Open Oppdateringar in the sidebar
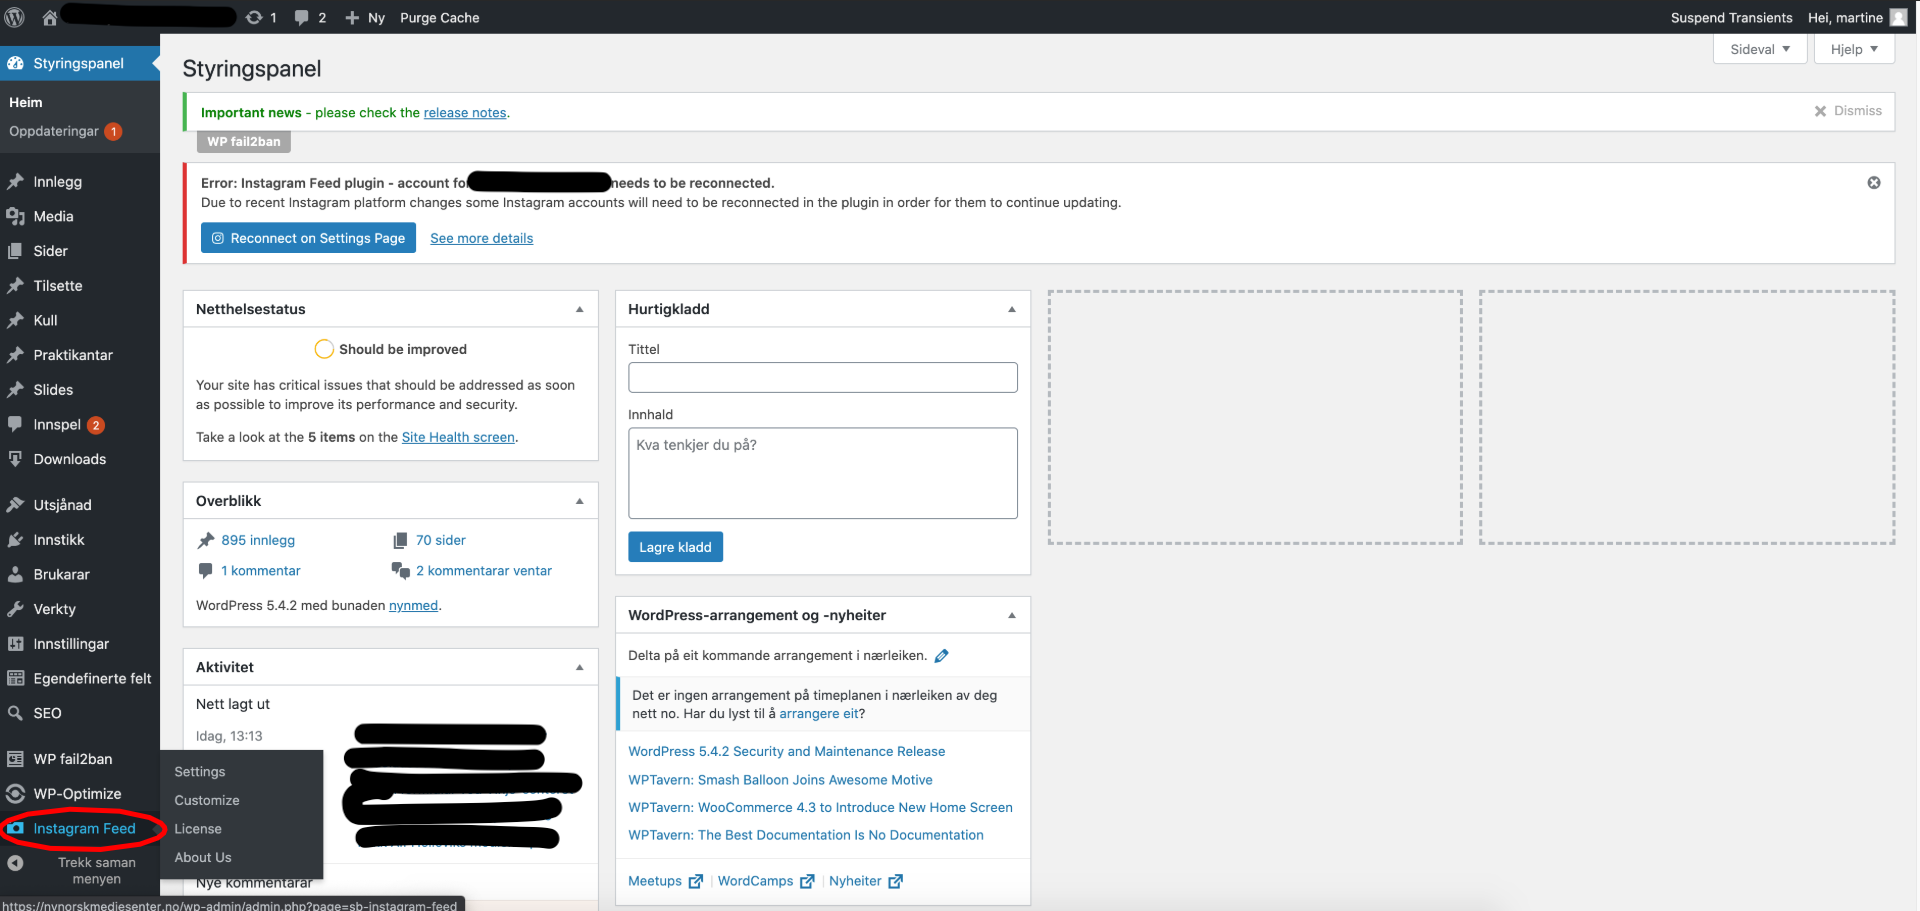This screenshot has height=911, width=1920. (65, 131)
